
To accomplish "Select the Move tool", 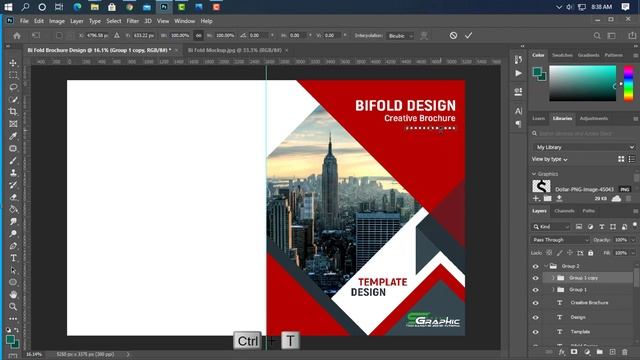I will click(13, 63).
